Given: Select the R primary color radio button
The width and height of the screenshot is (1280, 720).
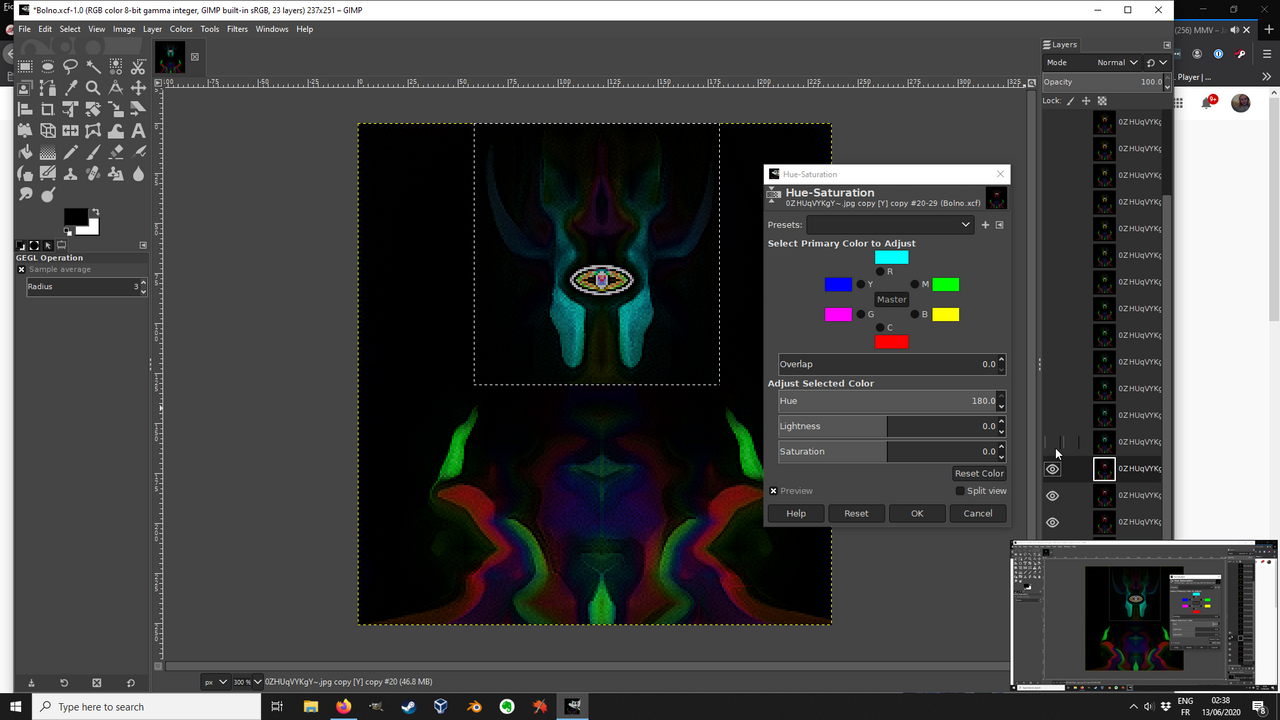Looking at the screenshot, I should tap(880, 272).
